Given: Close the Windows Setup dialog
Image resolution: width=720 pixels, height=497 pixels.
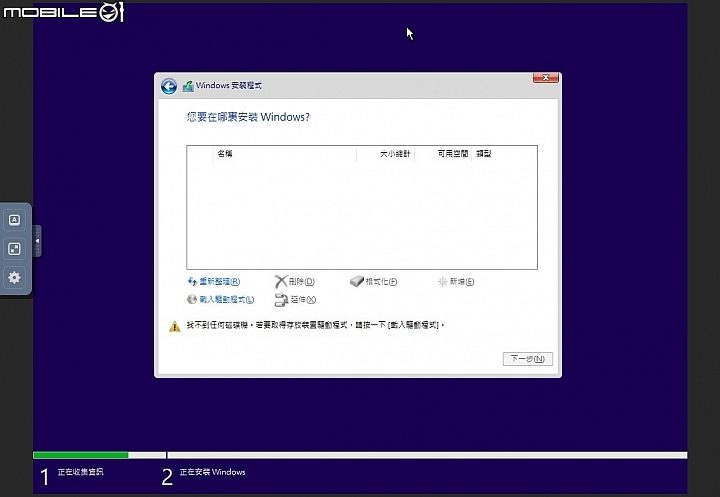Looking at the screenshot, I should (546, 78).
